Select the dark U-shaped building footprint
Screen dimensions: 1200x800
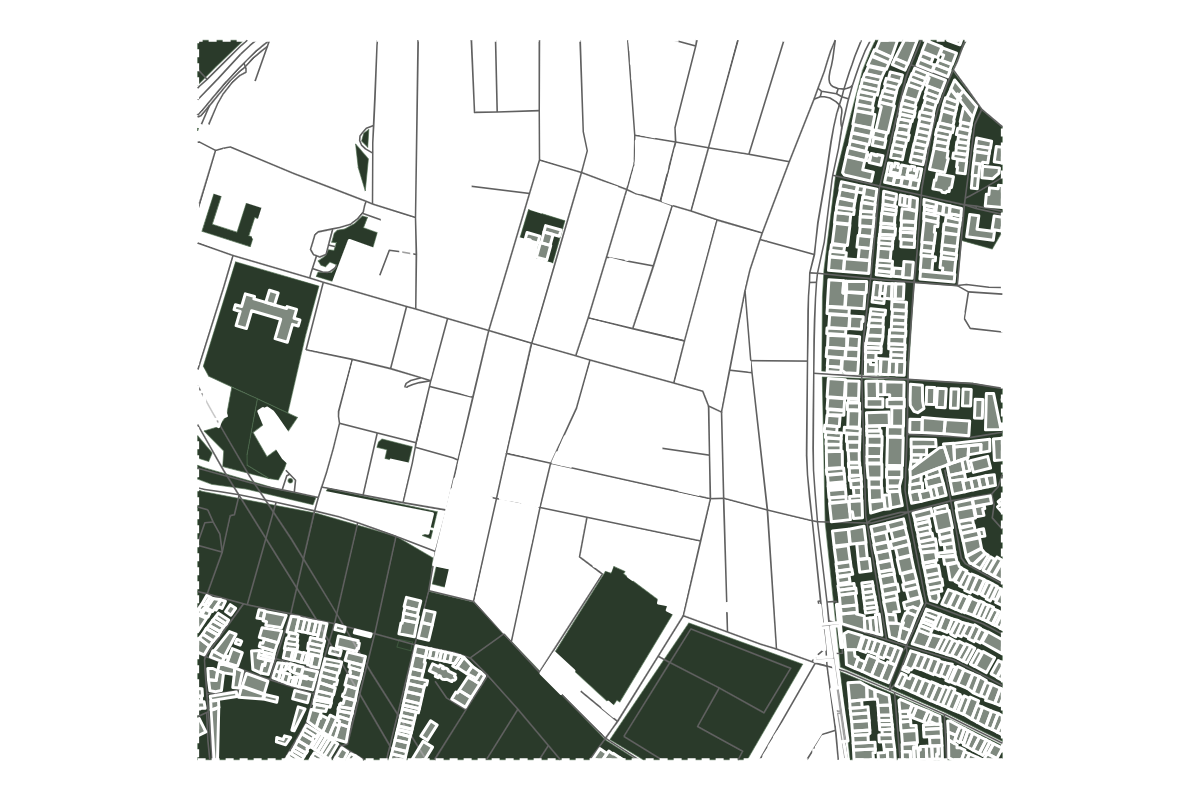click(231, 221)
